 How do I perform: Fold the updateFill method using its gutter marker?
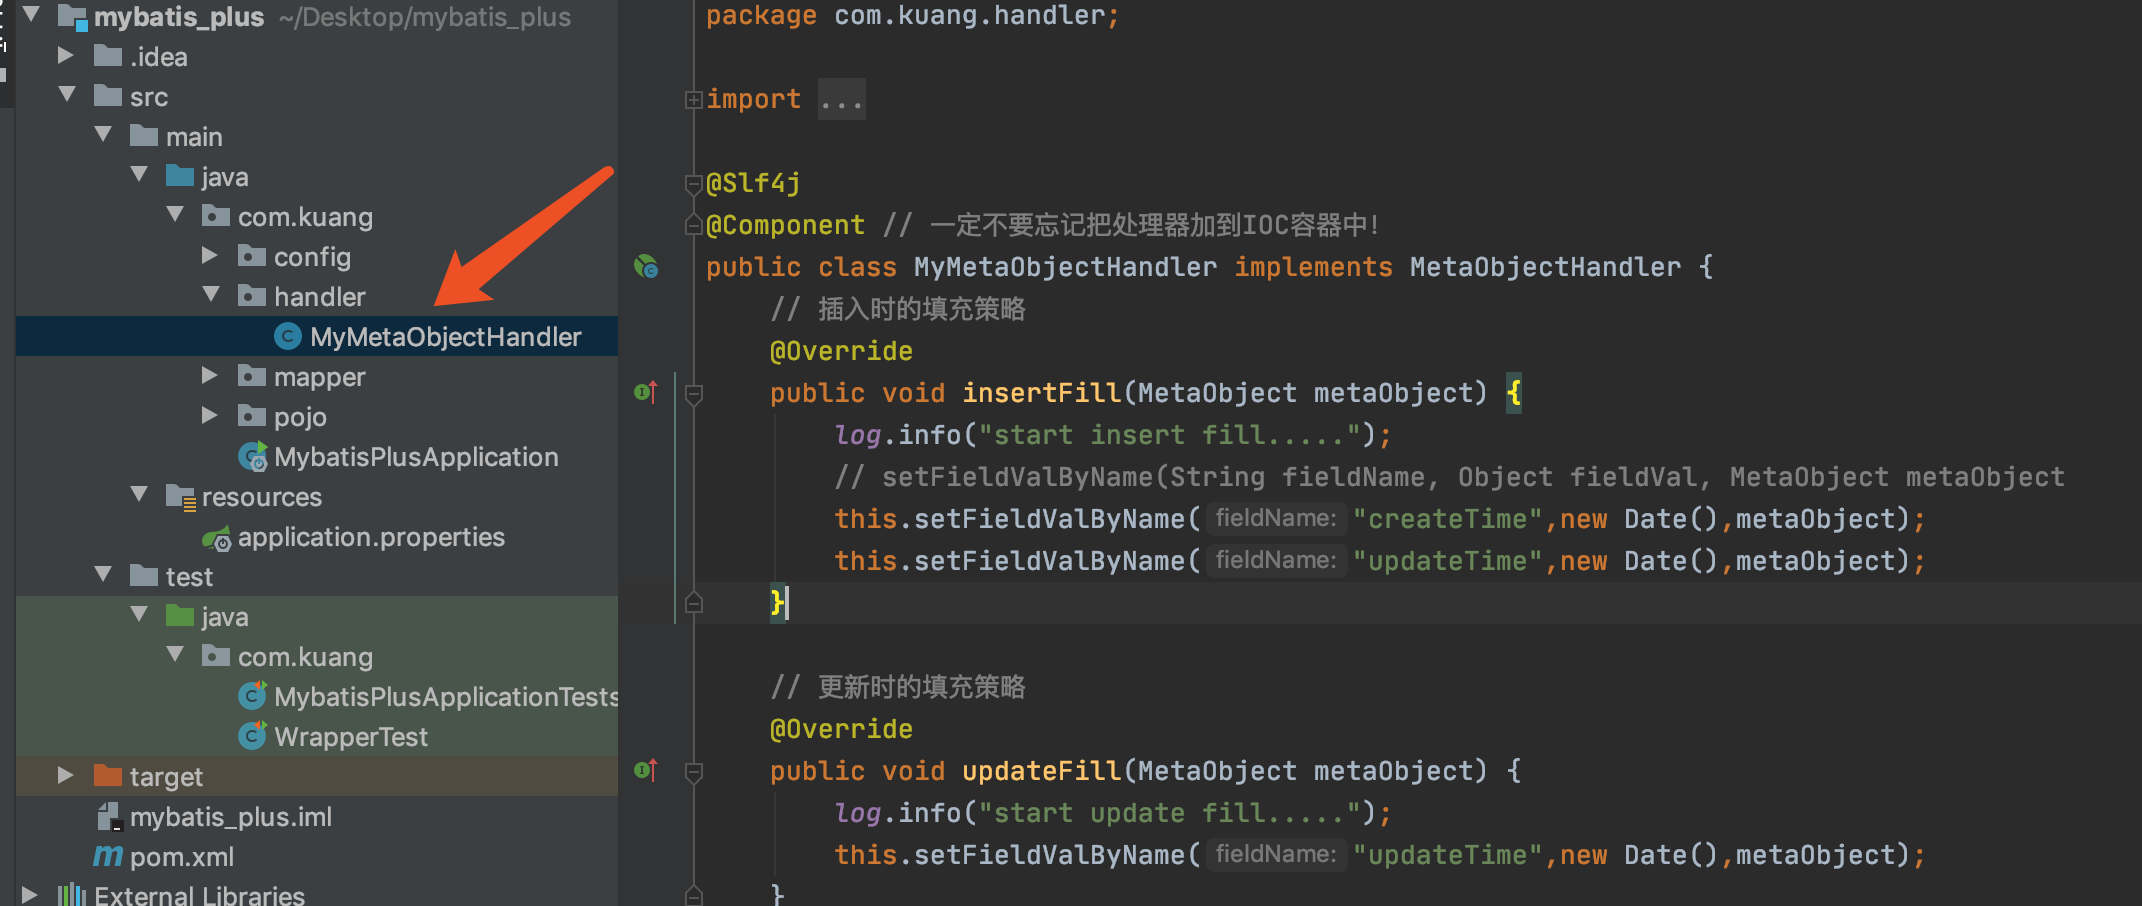pos(693,772)
